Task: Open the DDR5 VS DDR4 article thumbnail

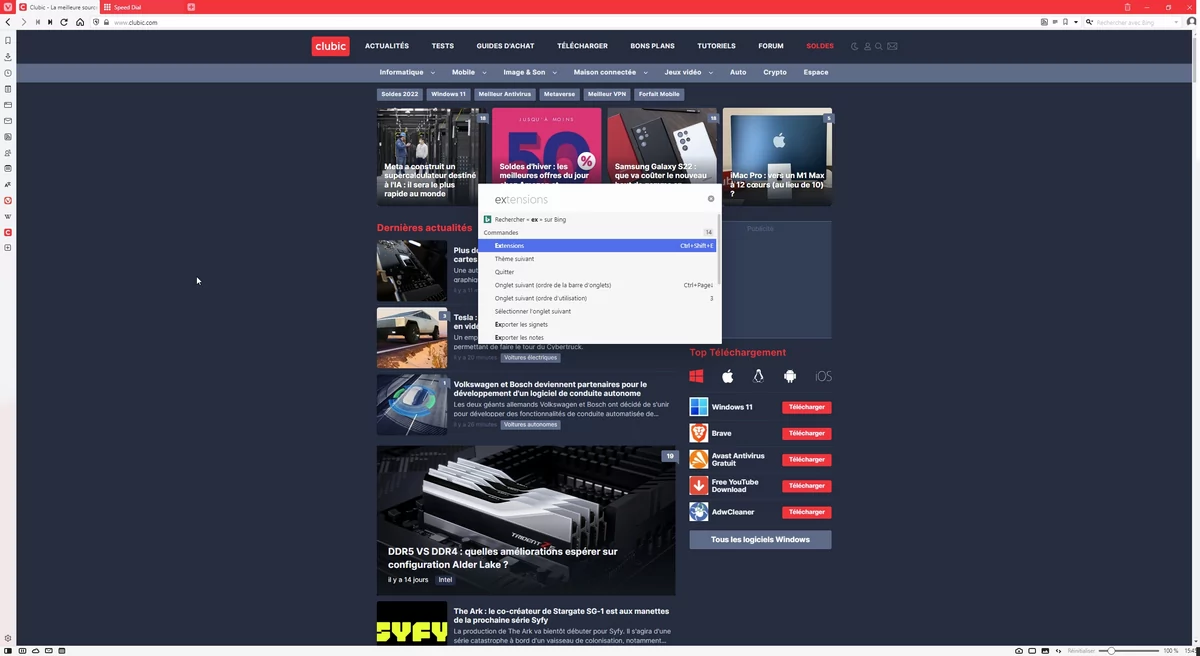Action: click(x=526, y=520)
